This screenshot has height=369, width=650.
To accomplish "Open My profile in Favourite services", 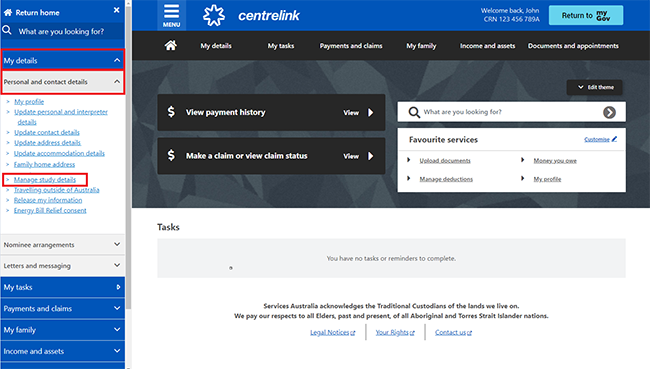I will 547,179.
